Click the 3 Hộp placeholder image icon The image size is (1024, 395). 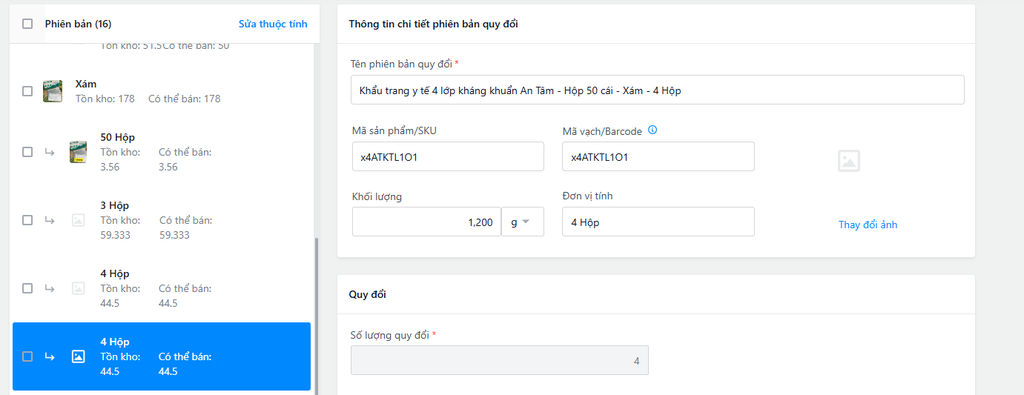tap(78, 220)
